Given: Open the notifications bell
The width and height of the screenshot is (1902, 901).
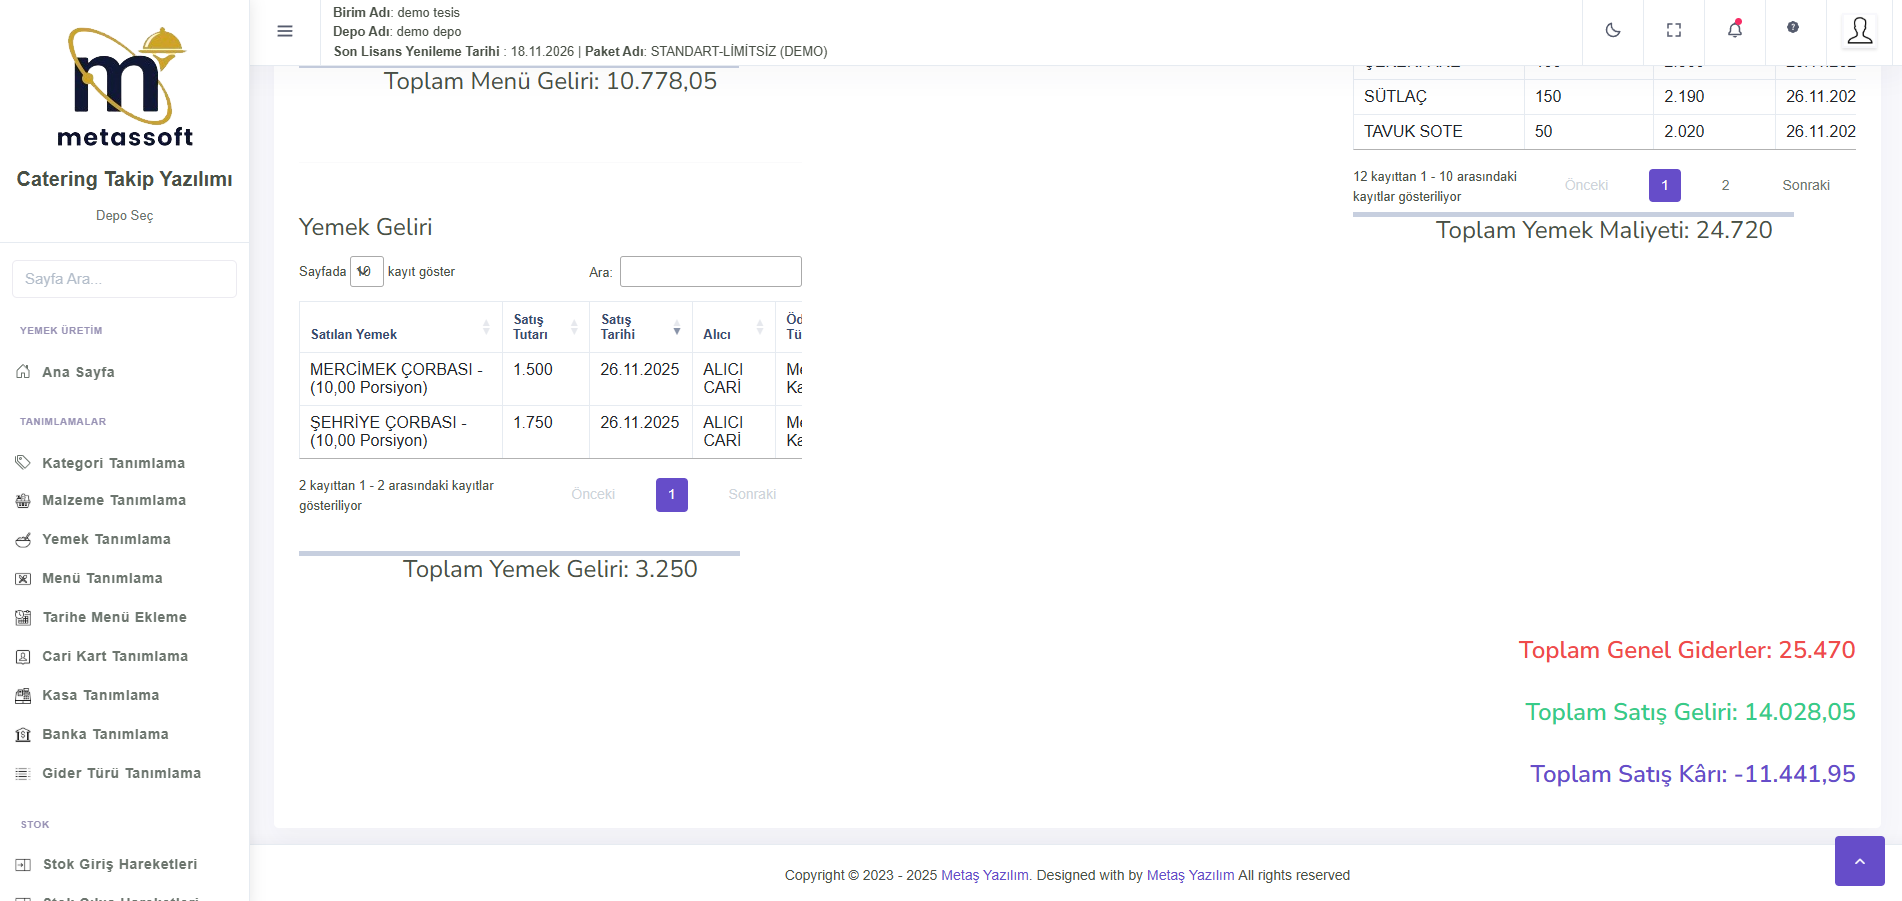Looking at the screenshot, I should click(x=1735, y=30).
